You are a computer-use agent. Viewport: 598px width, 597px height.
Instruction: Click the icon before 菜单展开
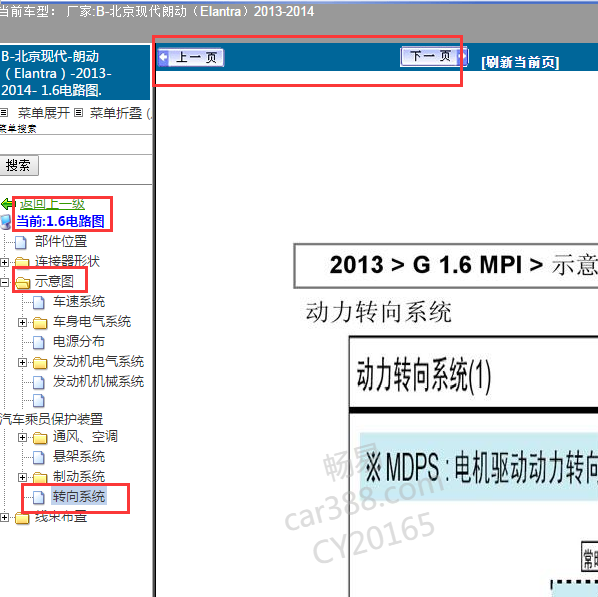click(4, 113)
